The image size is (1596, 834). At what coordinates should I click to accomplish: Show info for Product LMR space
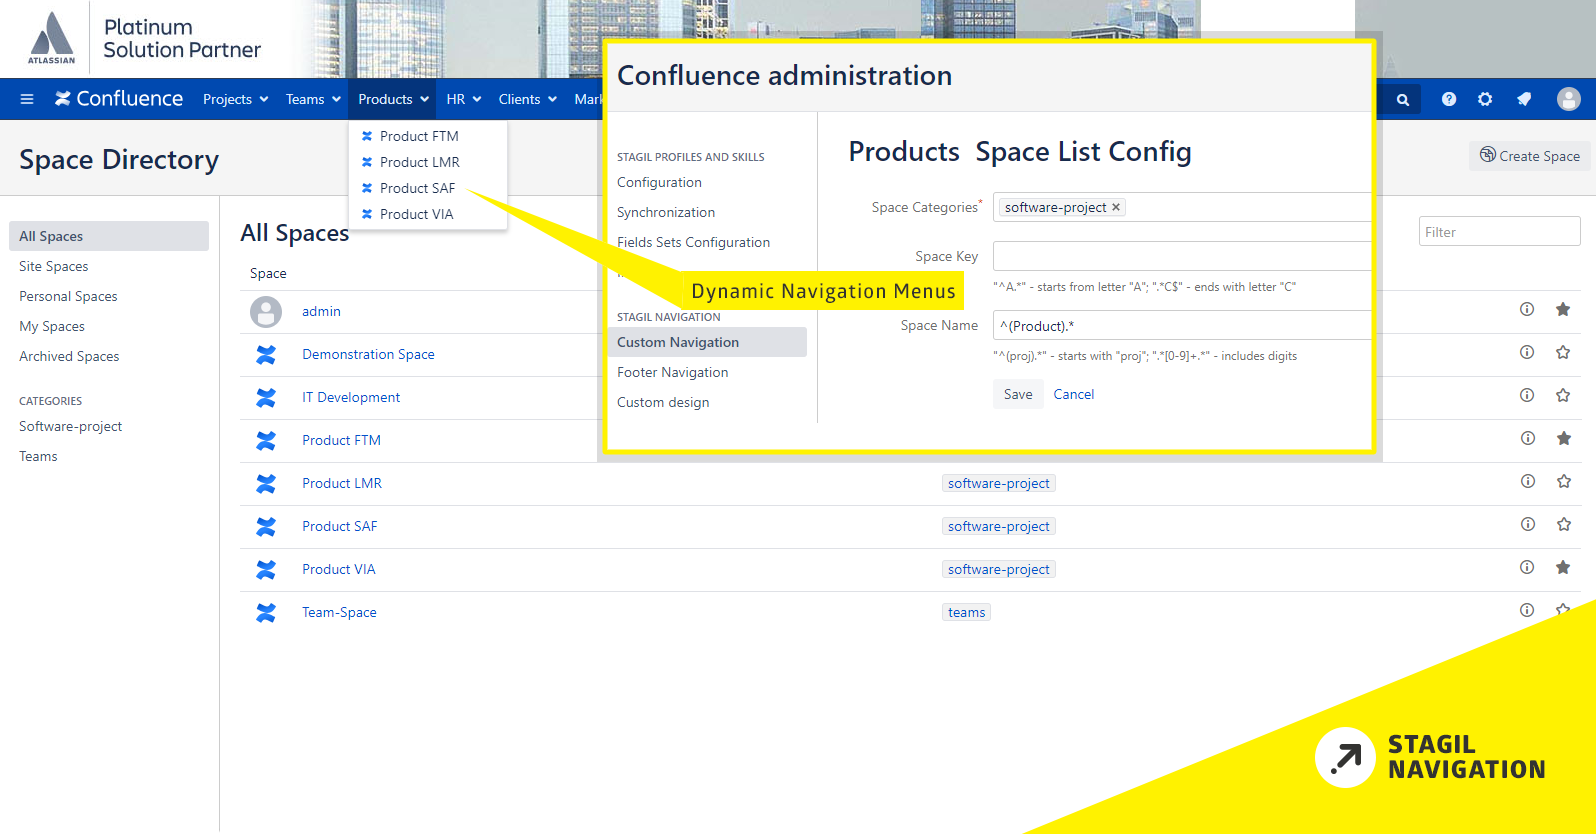[x=1528, y=481]
